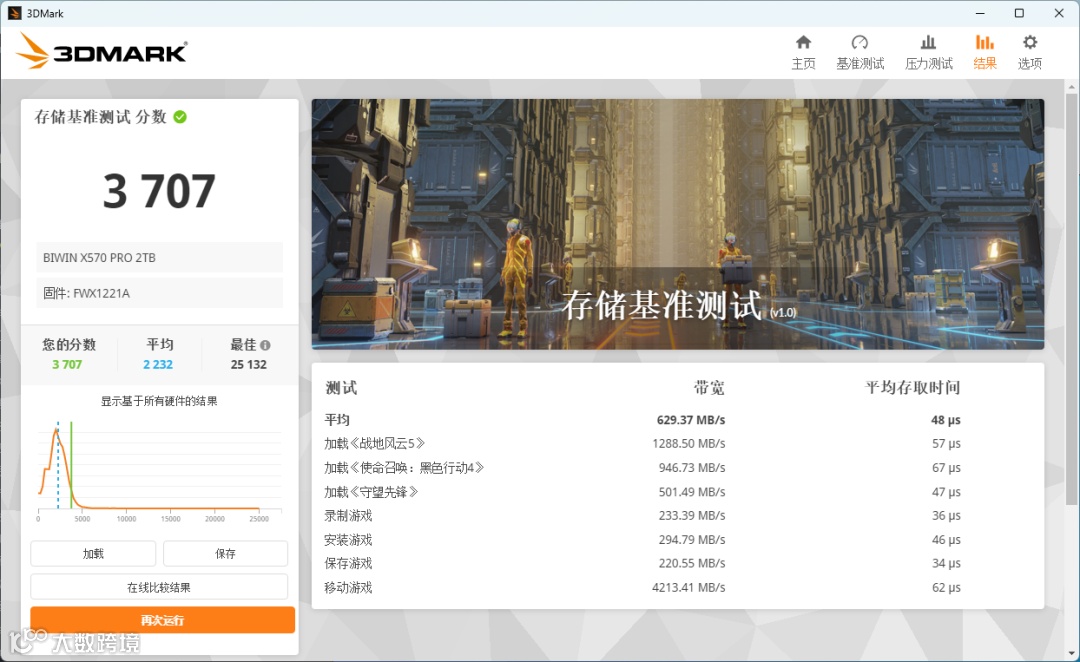
Task: Click the 平均存取时间 column header
Action: click(x=912, y=388)
